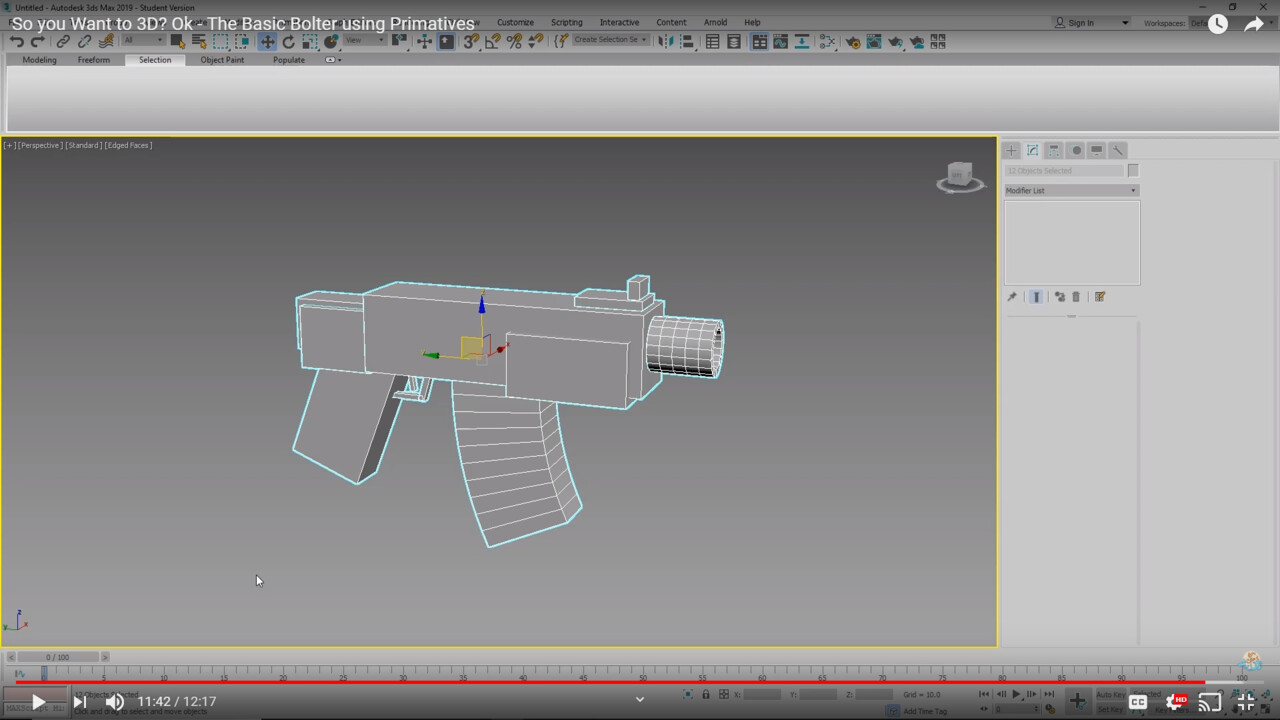Click the Undo arrow in 3ds Max toolbar
This screenshot has width=1280, height=720.
[16, 41]
